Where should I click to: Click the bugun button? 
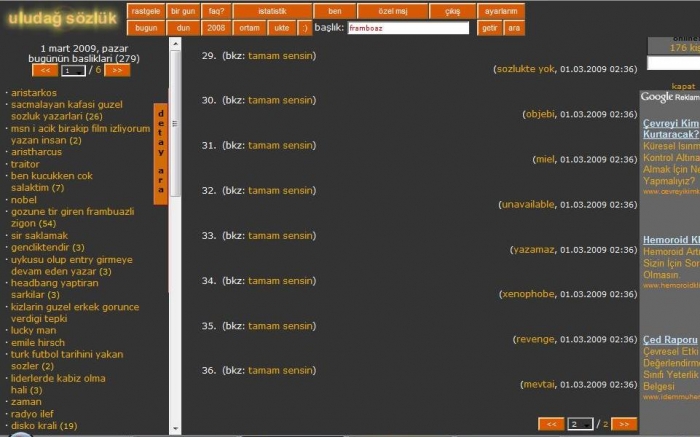pyautogui.click(x=146, y=28)
